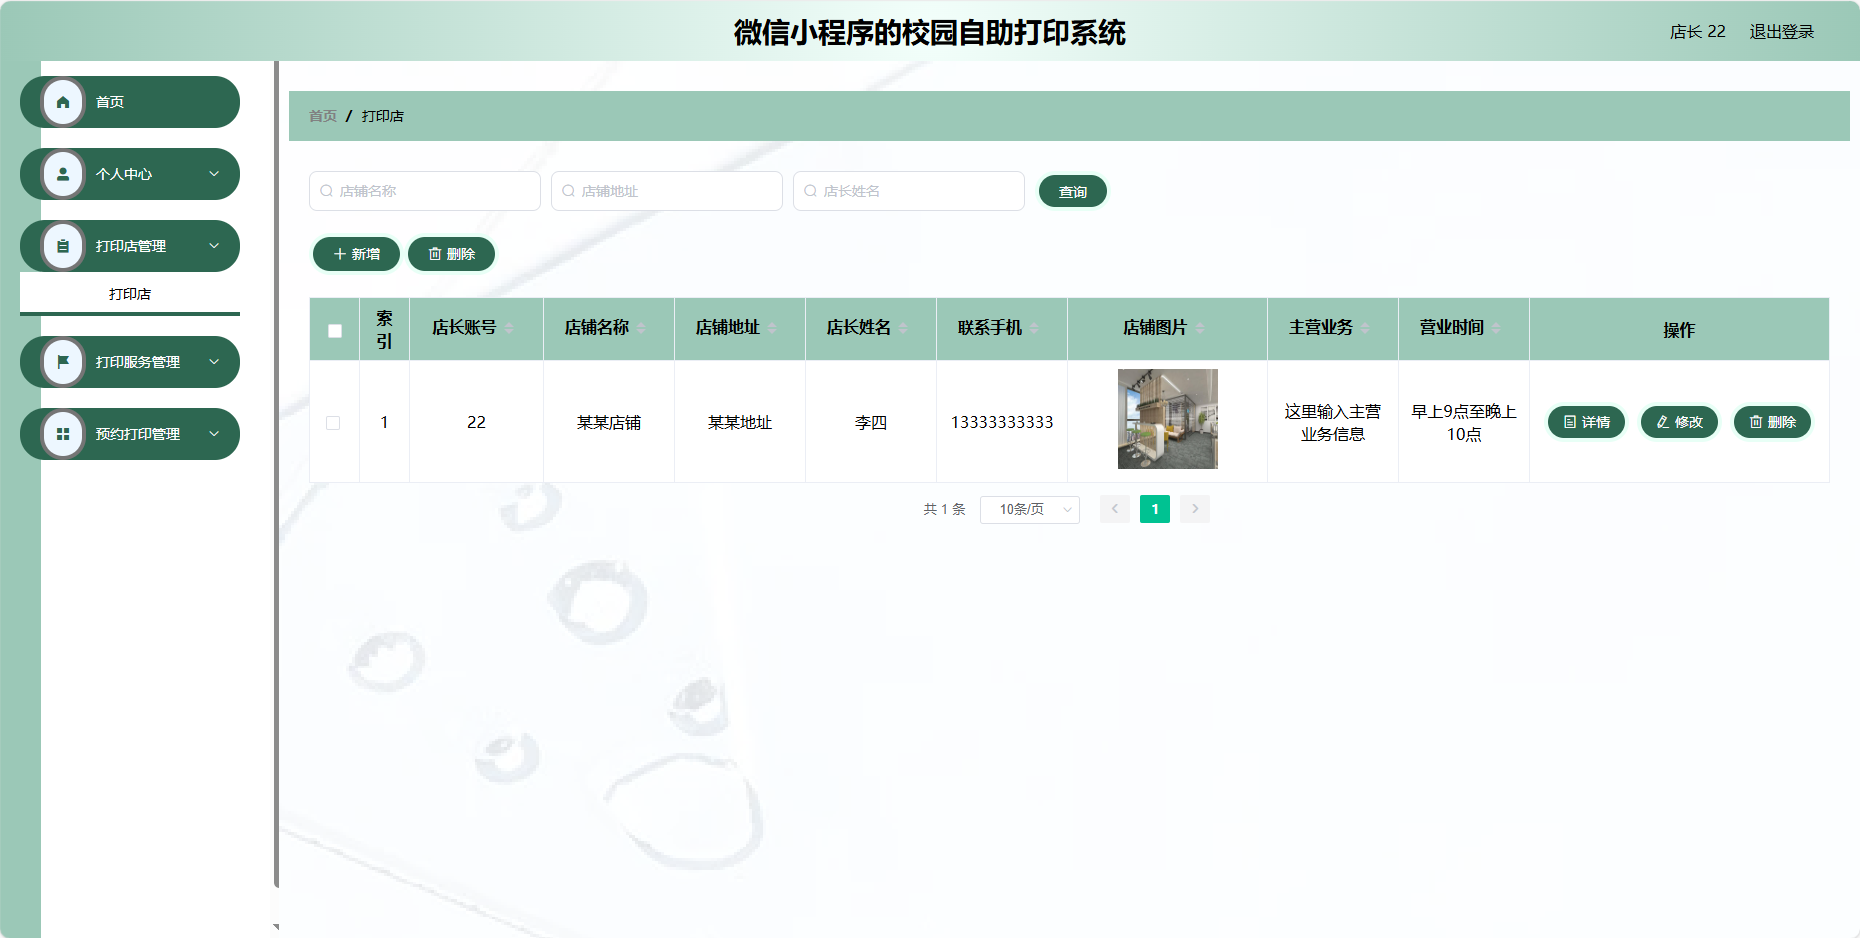The image size is (1860, 938).
Task: Focus the 店铺名称 search field
Action: [425, 191]
